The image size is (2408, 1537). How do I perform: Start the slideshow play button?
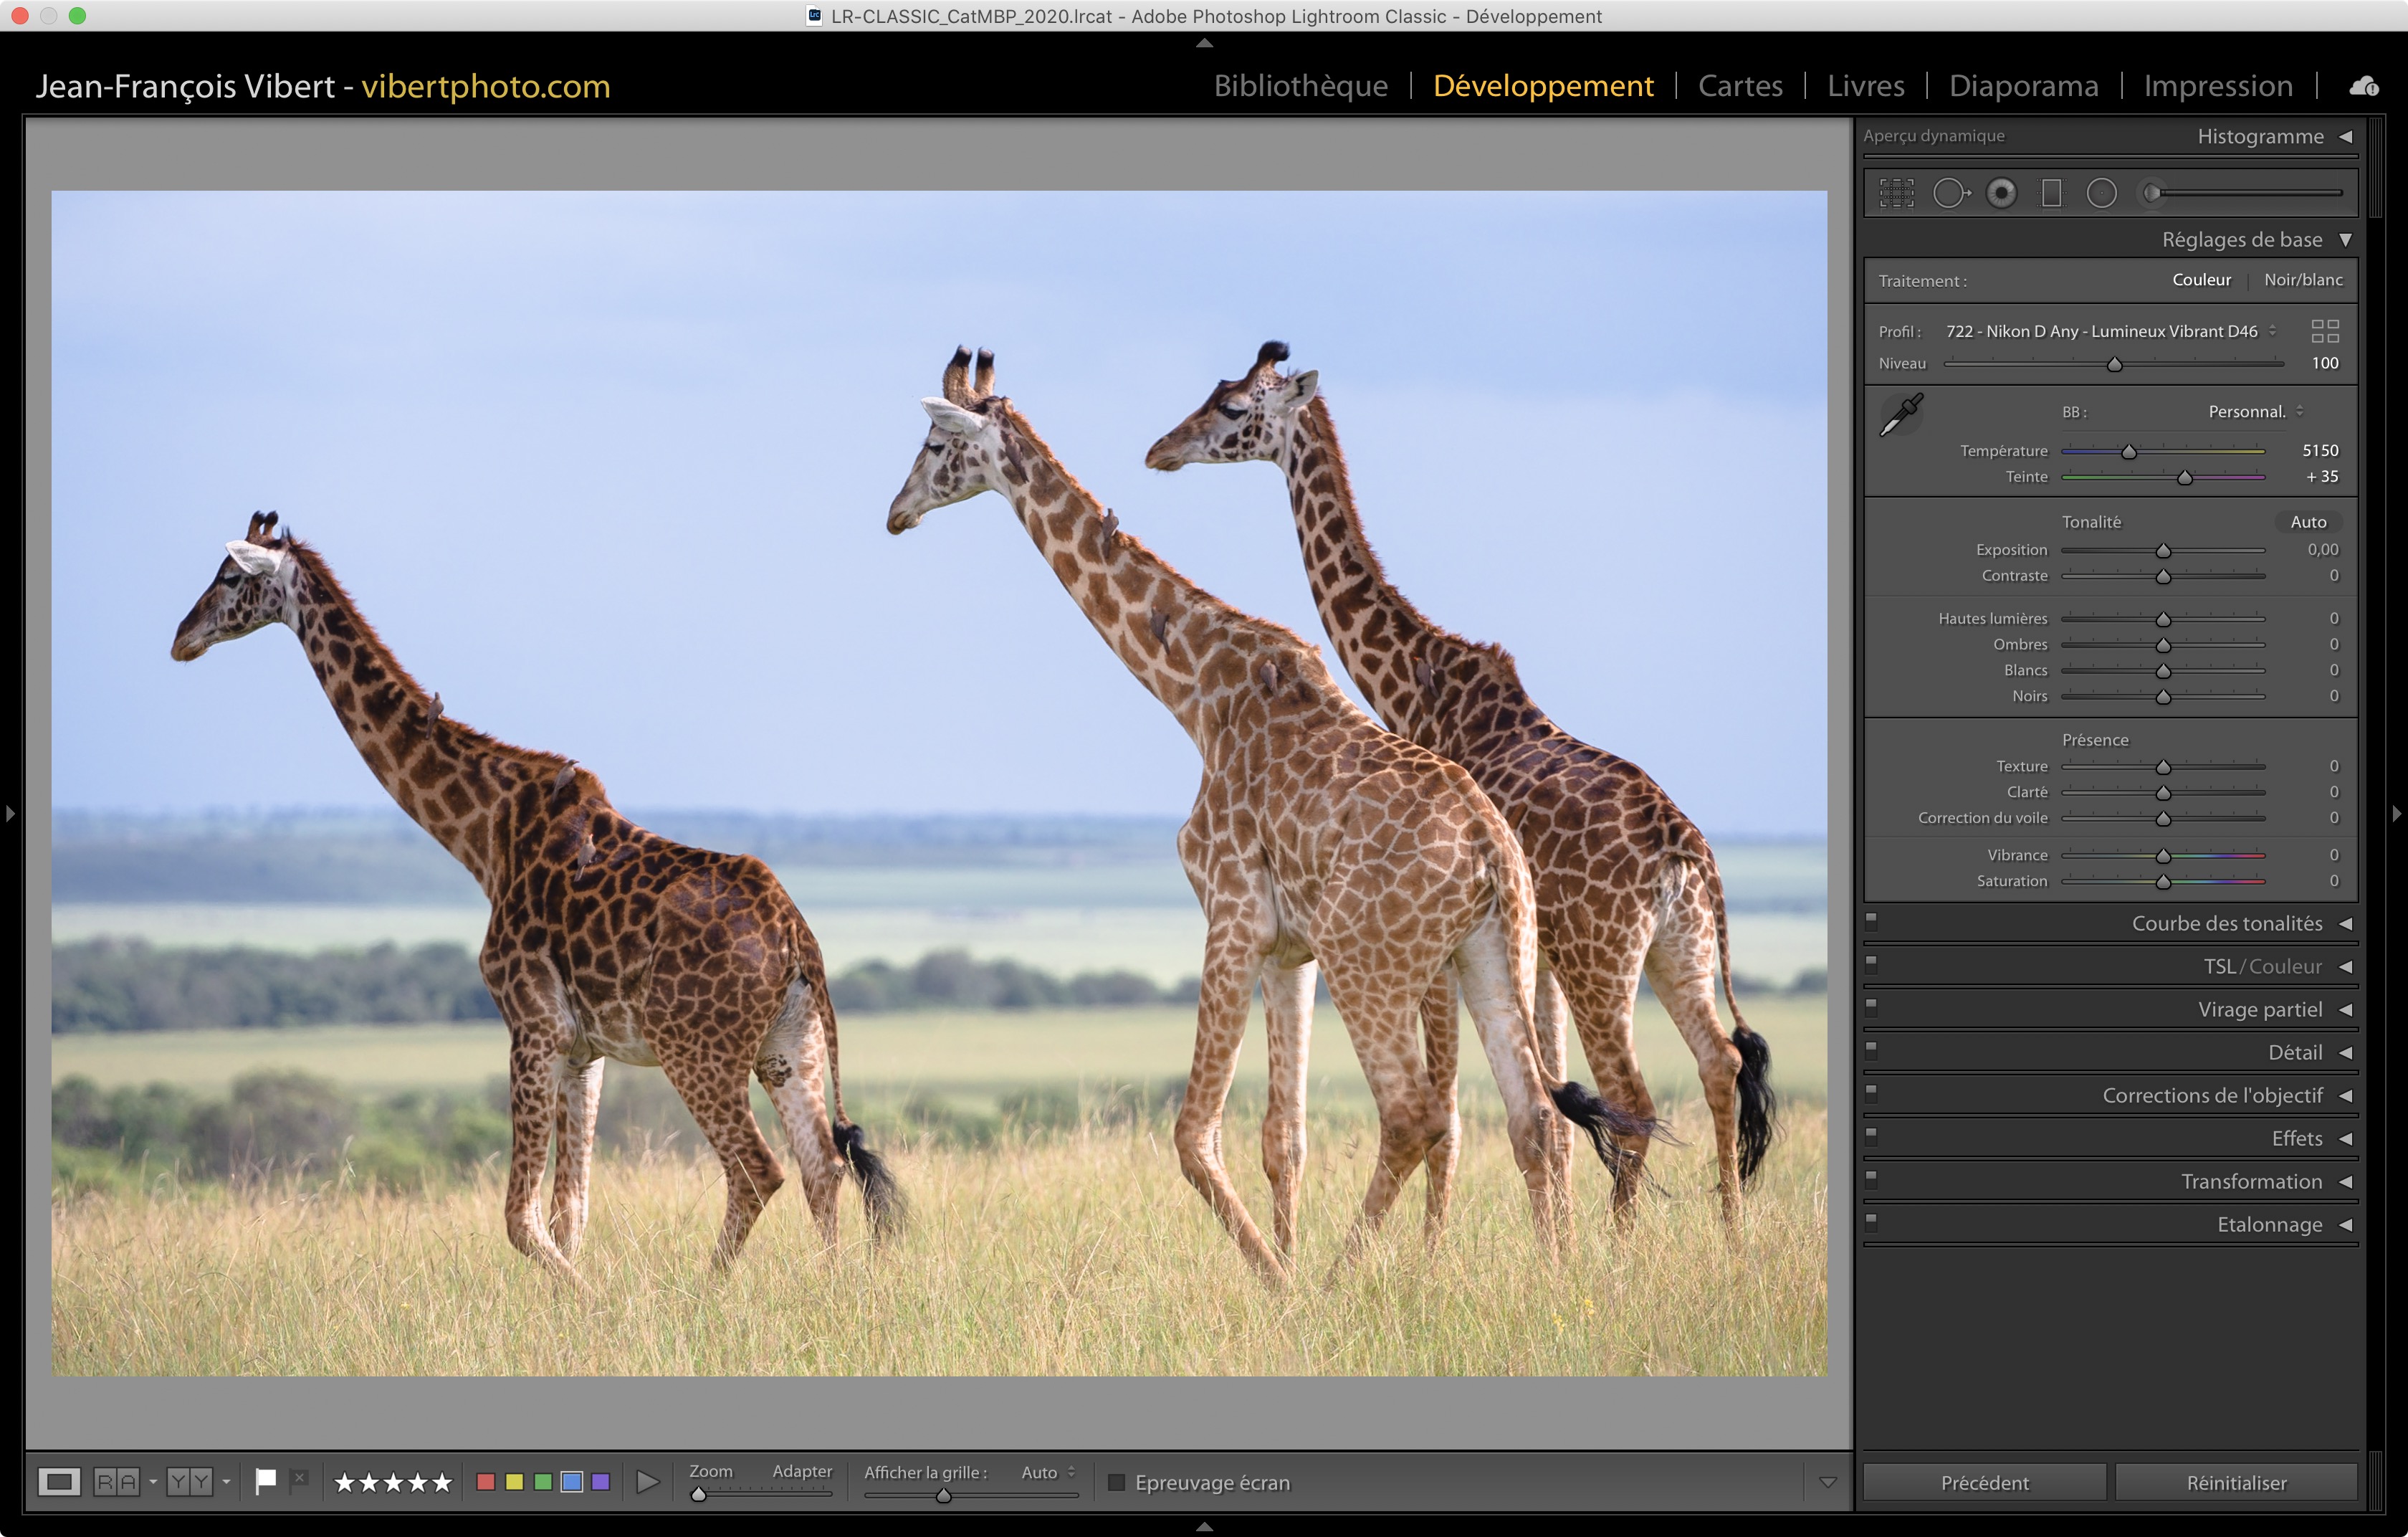pyautogui.click(x=648, y=1482)
